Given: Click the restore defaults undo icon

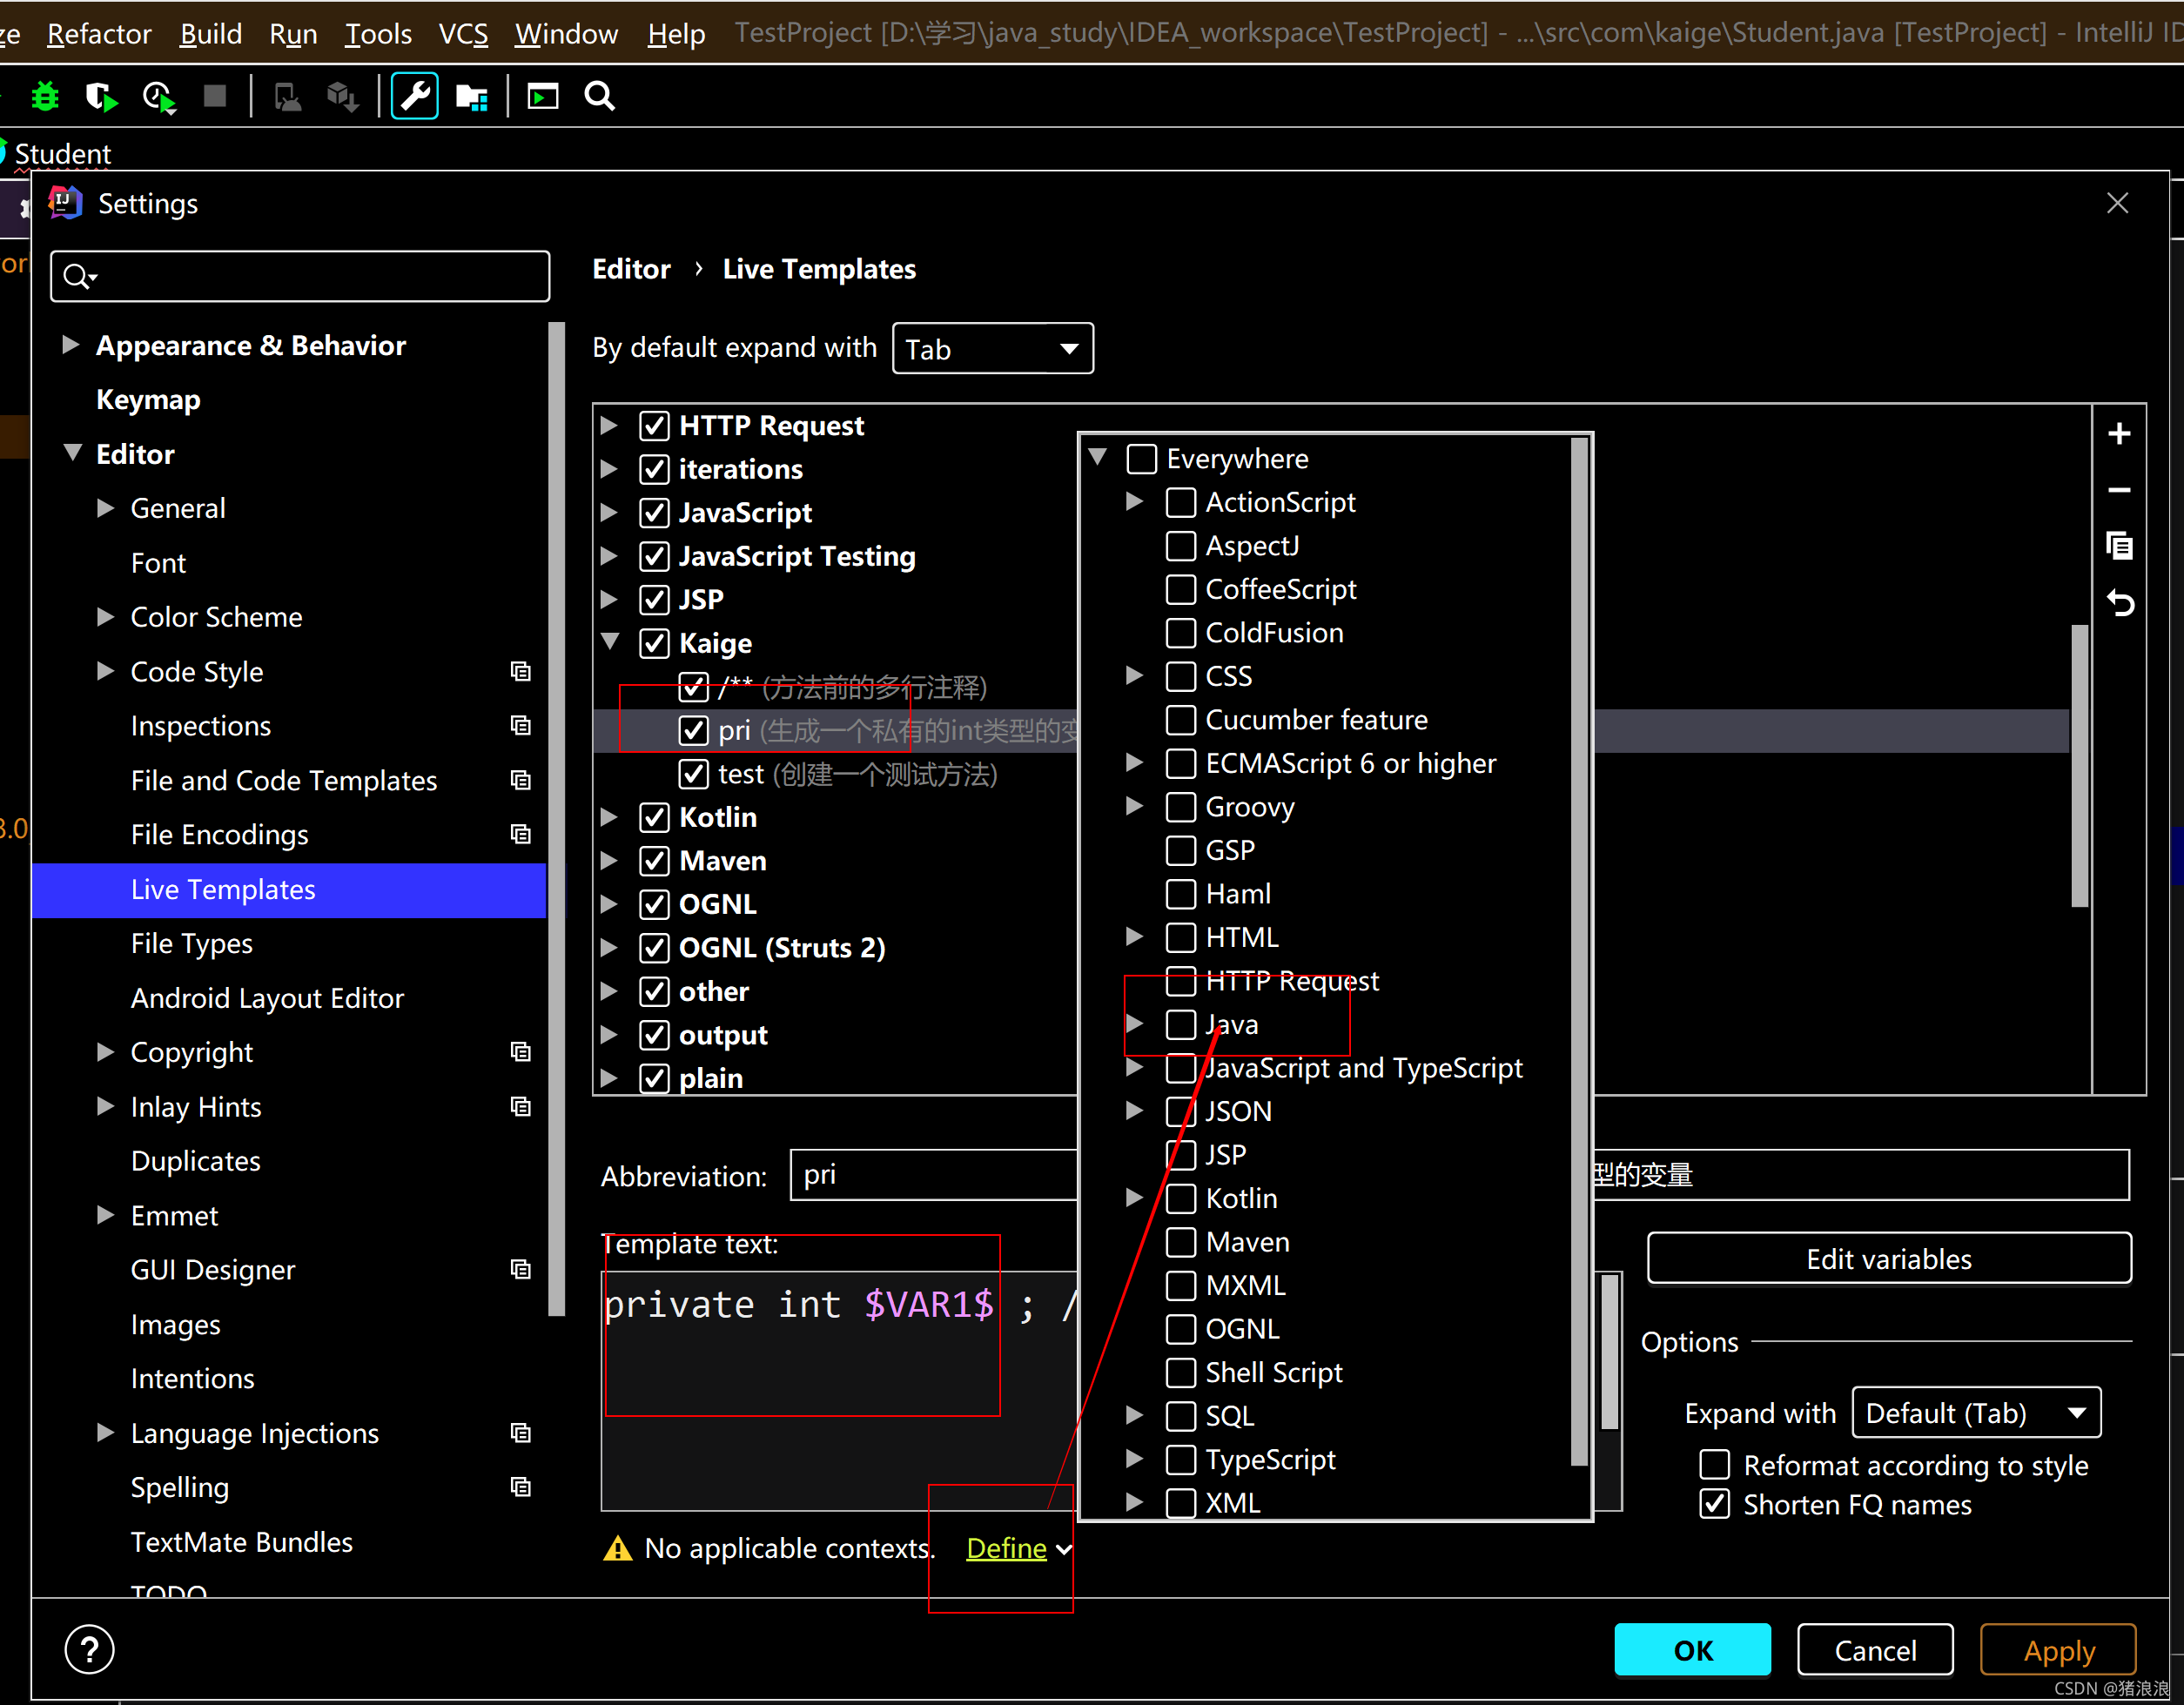Looking at the screenshot, I should click(x=2120, y=603).
